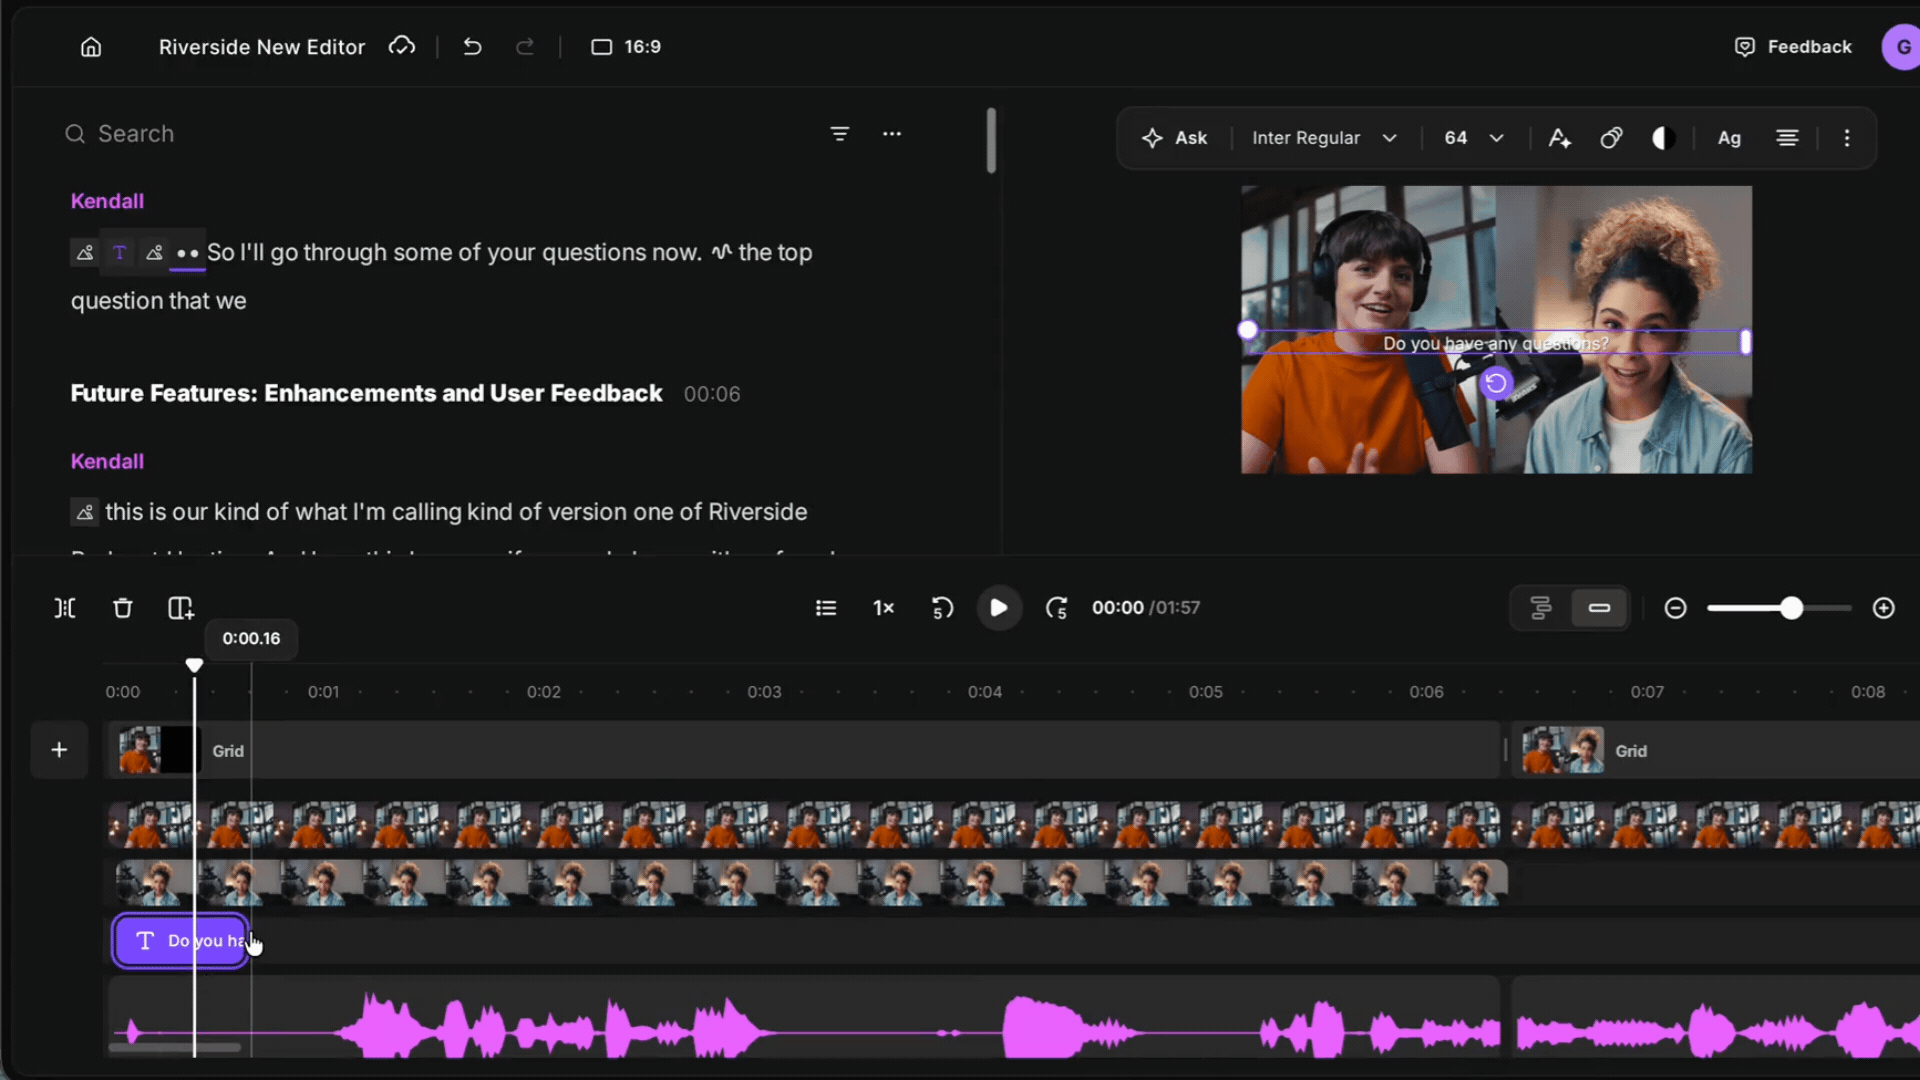
Task: Select the chapter title Future Features
Action: click(x=366, y=393)
